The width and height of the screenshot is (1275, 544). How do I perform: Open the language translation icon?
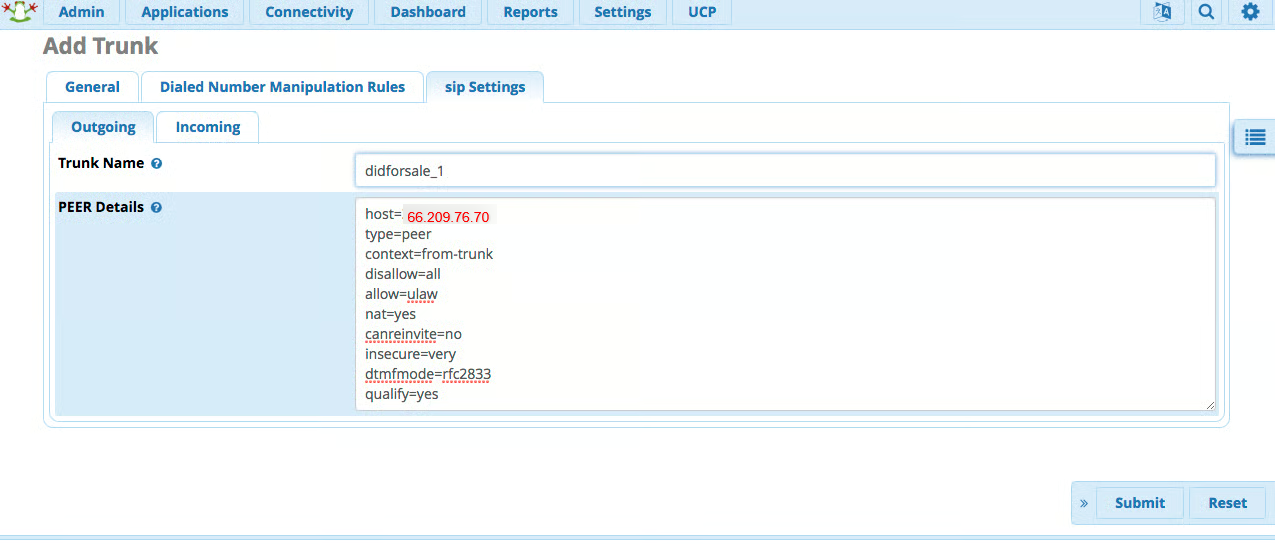click(1162, 12)
